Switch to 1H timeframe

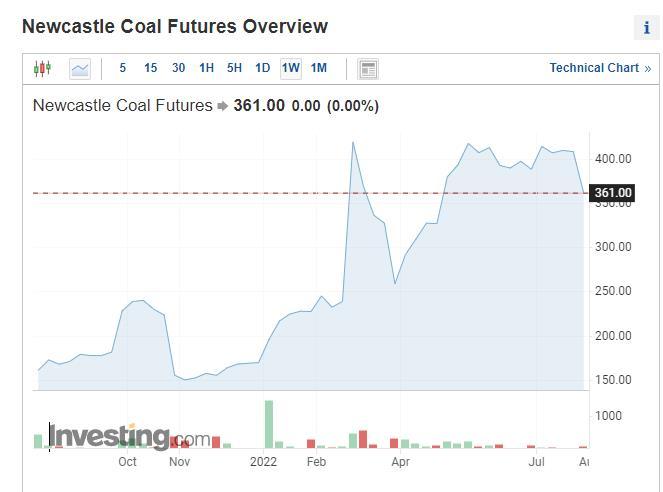[x=206, y=68]
